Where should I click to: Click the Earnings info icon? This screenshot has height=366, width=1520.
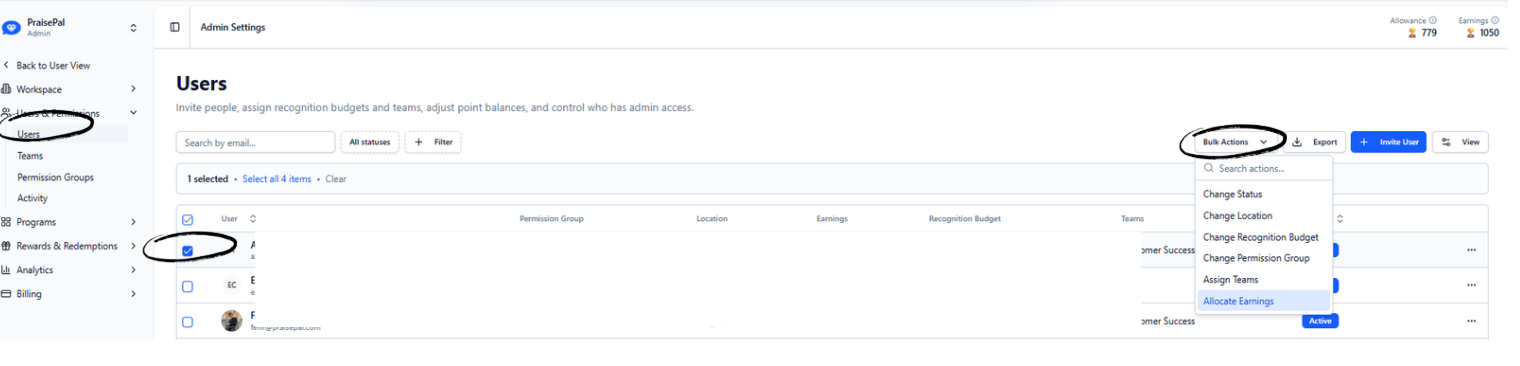coord(1495,20)
